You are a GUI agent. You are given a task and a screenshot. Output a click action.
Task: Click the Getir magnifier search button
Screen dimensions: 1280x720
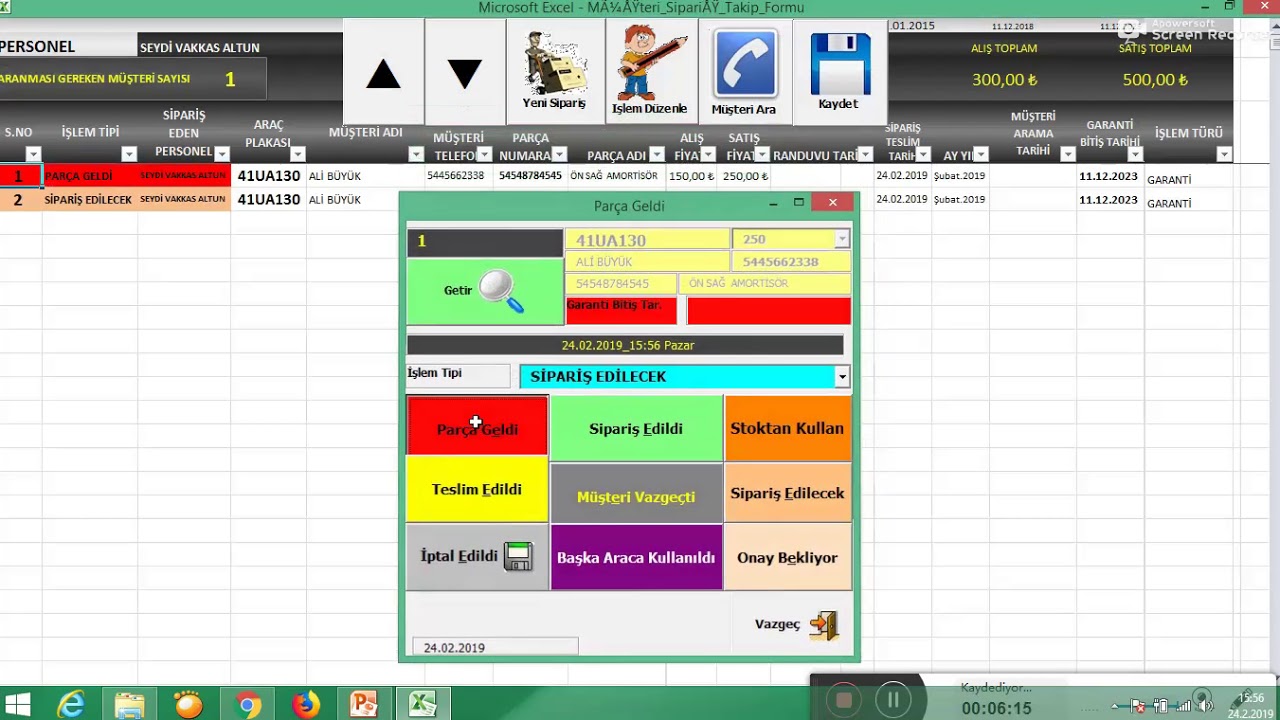(485, 291)
